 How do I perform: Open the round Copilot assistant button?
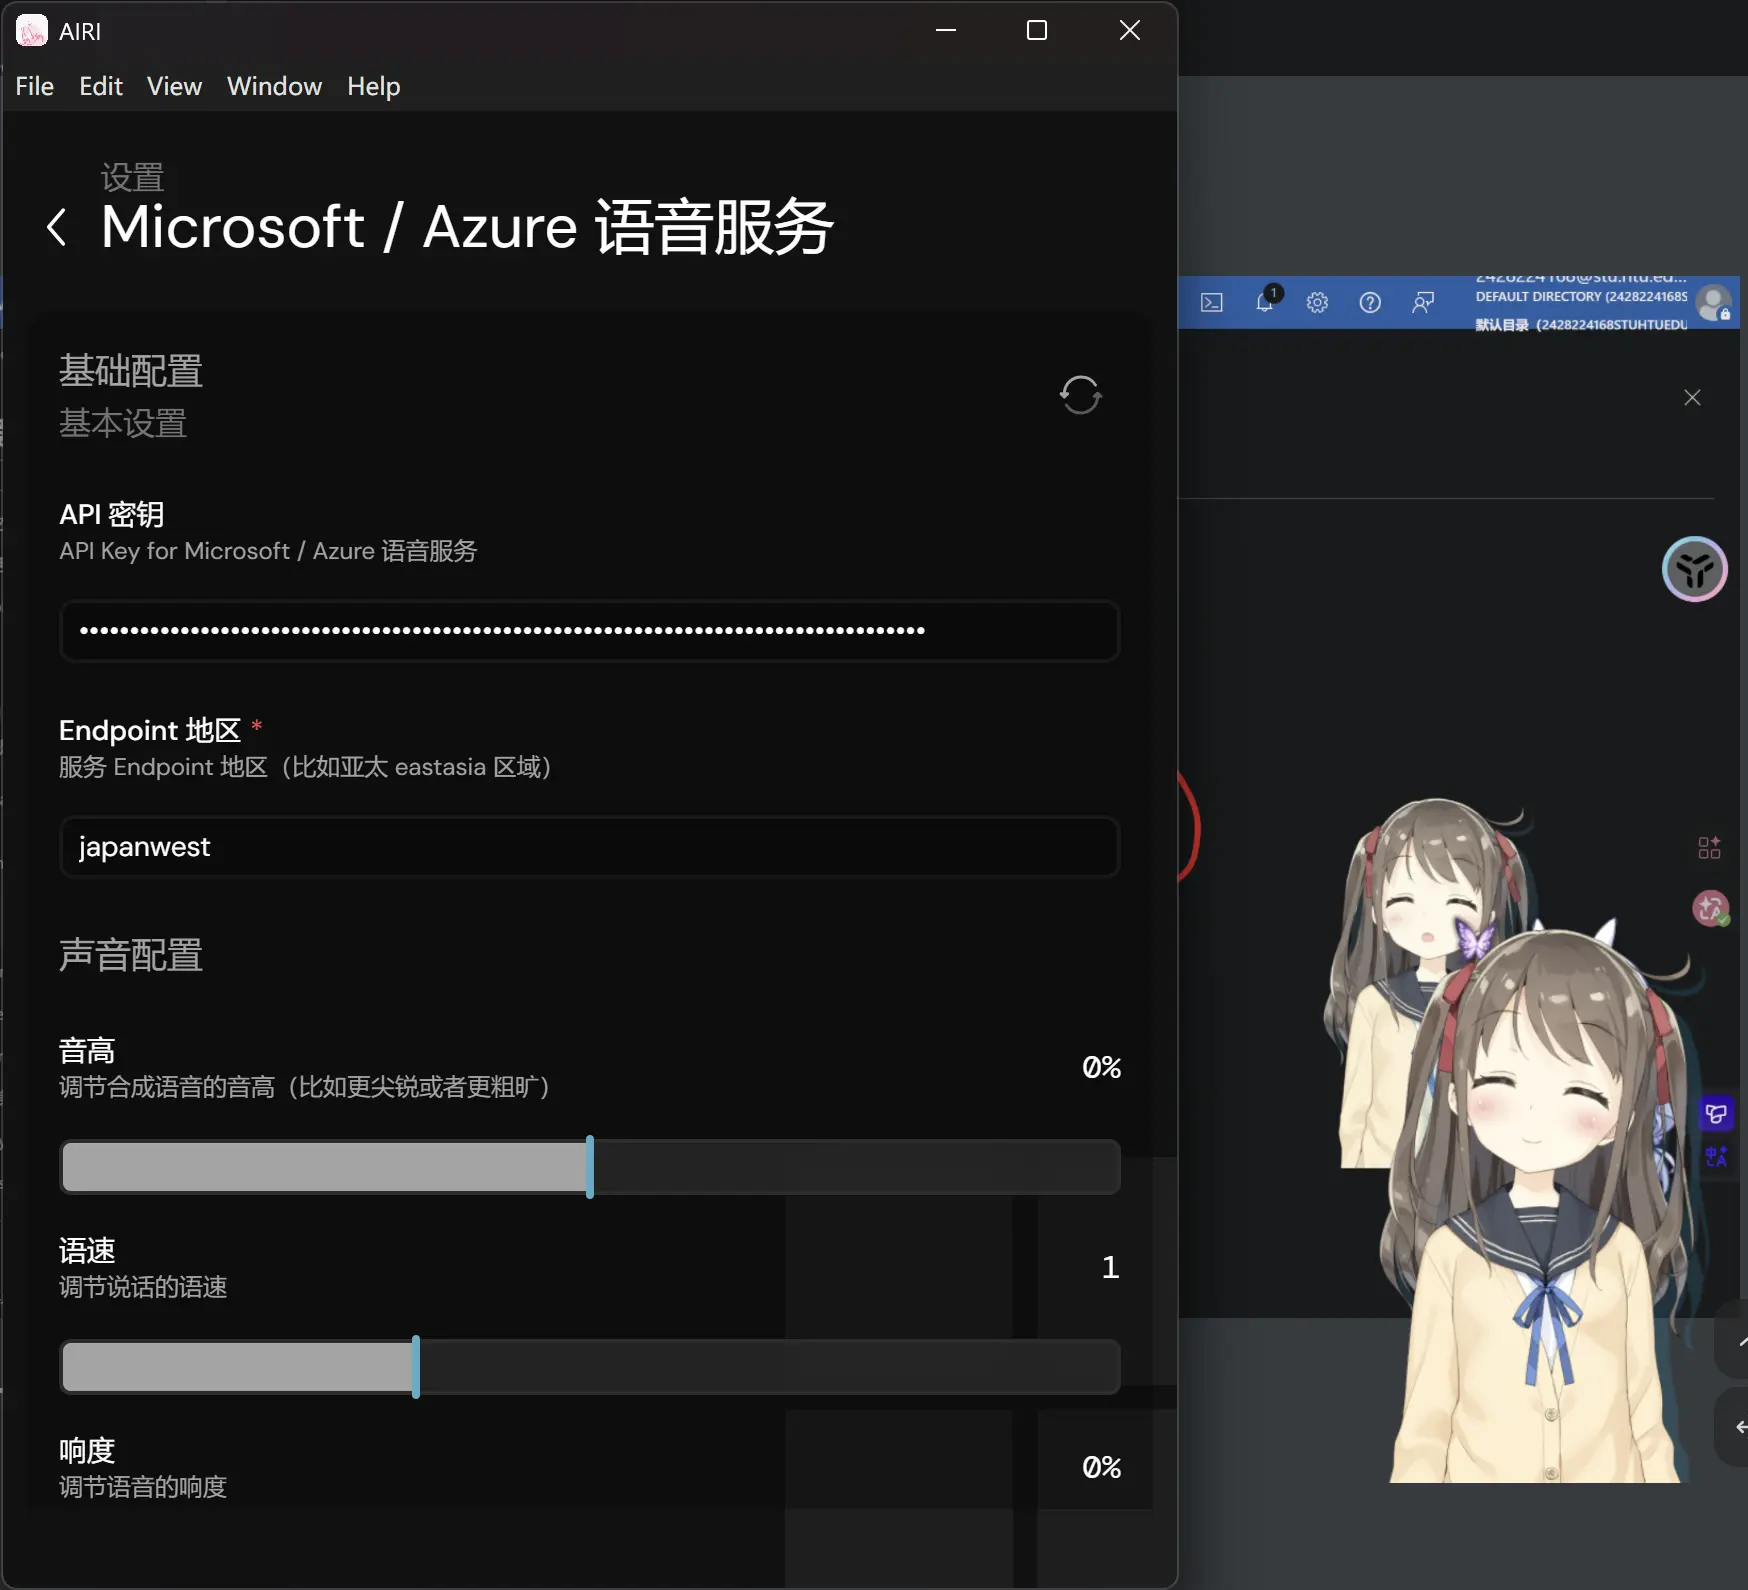pyautogui.click(x=1695, y=570)
